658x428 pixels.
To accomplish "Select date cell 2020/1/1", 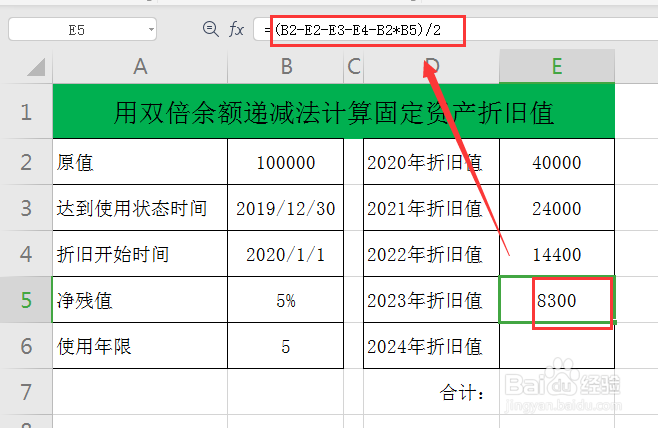I will pyautogui.click(x=286, y=254).
